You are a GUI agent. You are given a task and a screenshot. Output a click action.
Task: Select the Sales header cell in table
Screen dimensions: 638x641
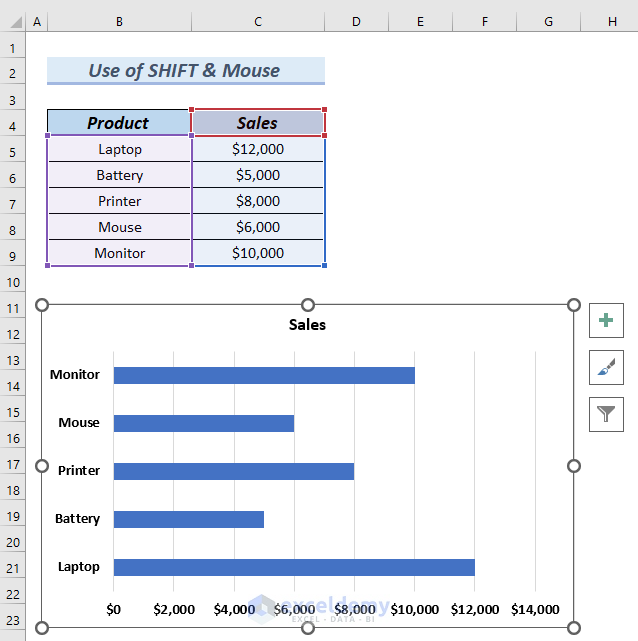[258, 123]
